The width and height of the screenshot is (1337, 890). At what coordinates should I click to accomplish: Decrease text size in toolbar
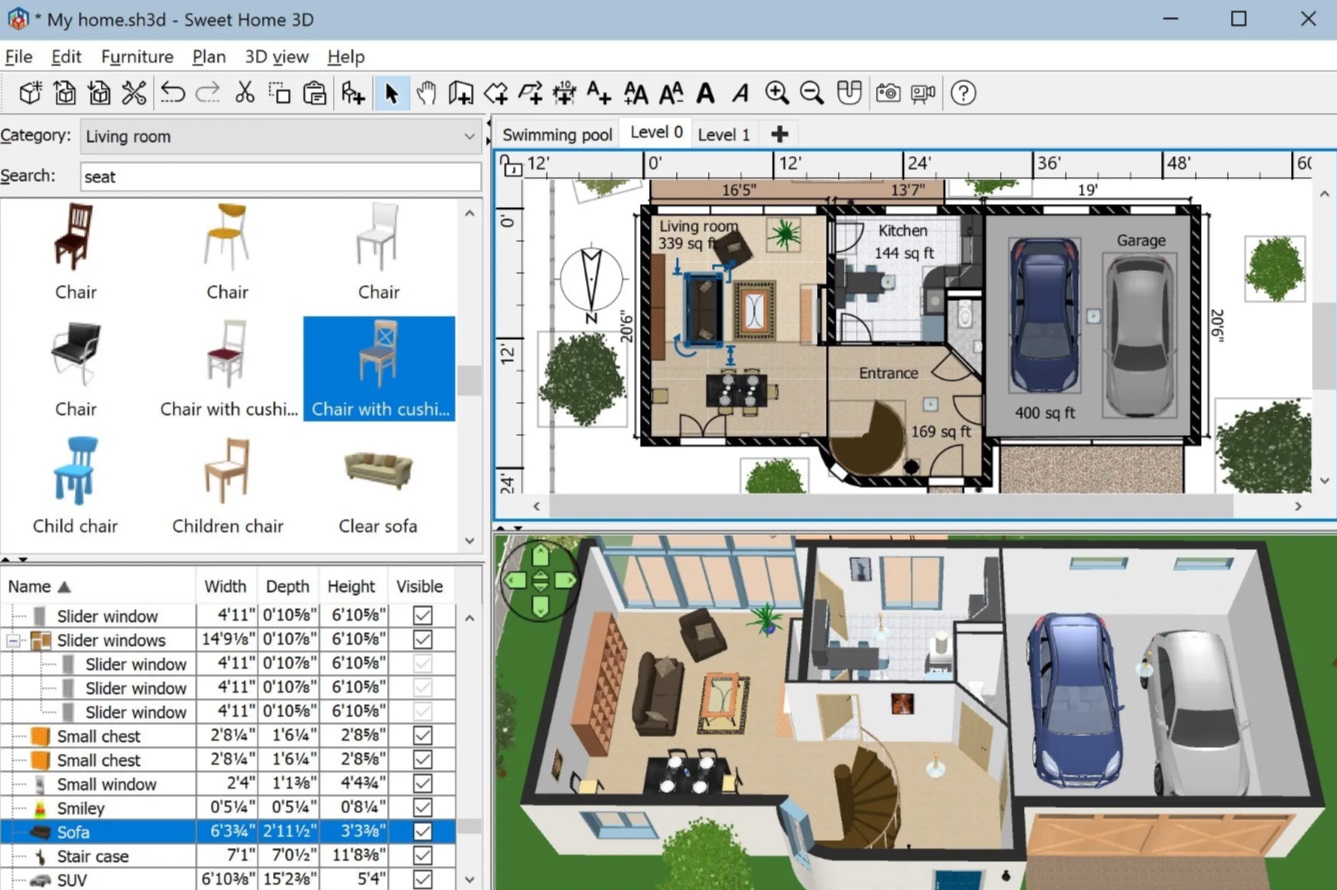[x=671, y=93]
